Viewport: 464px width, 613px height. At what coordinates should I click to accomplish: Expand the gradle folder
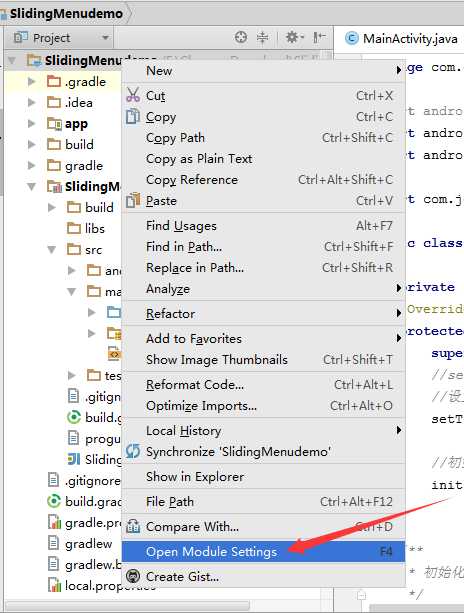[31, 165]
